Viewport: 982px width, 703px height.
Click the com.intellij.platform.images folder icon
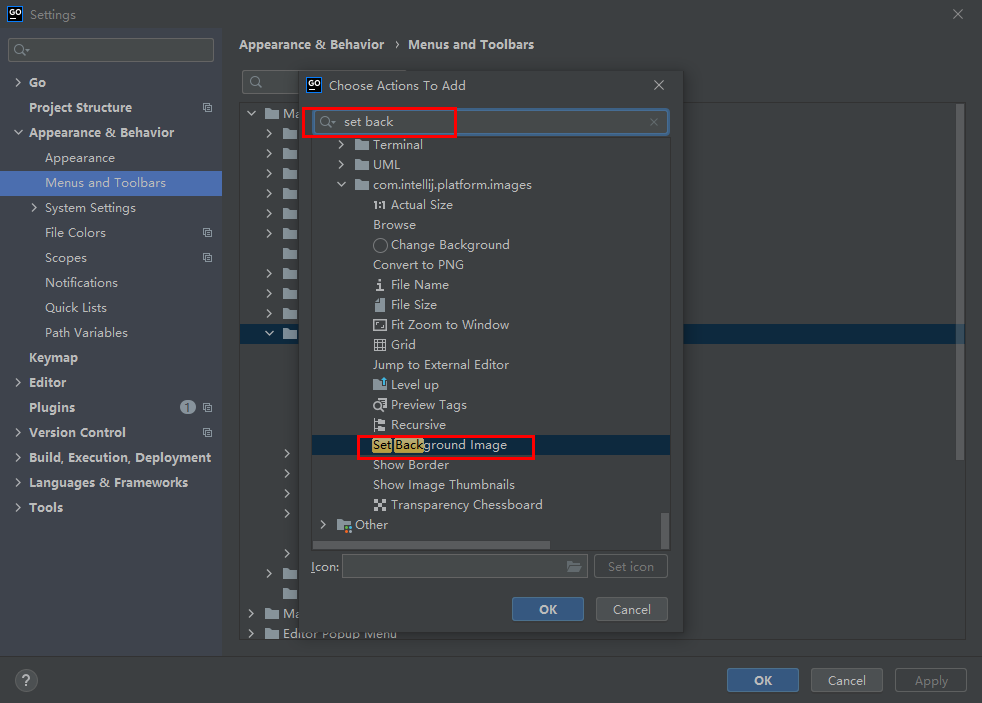point(362,185)
